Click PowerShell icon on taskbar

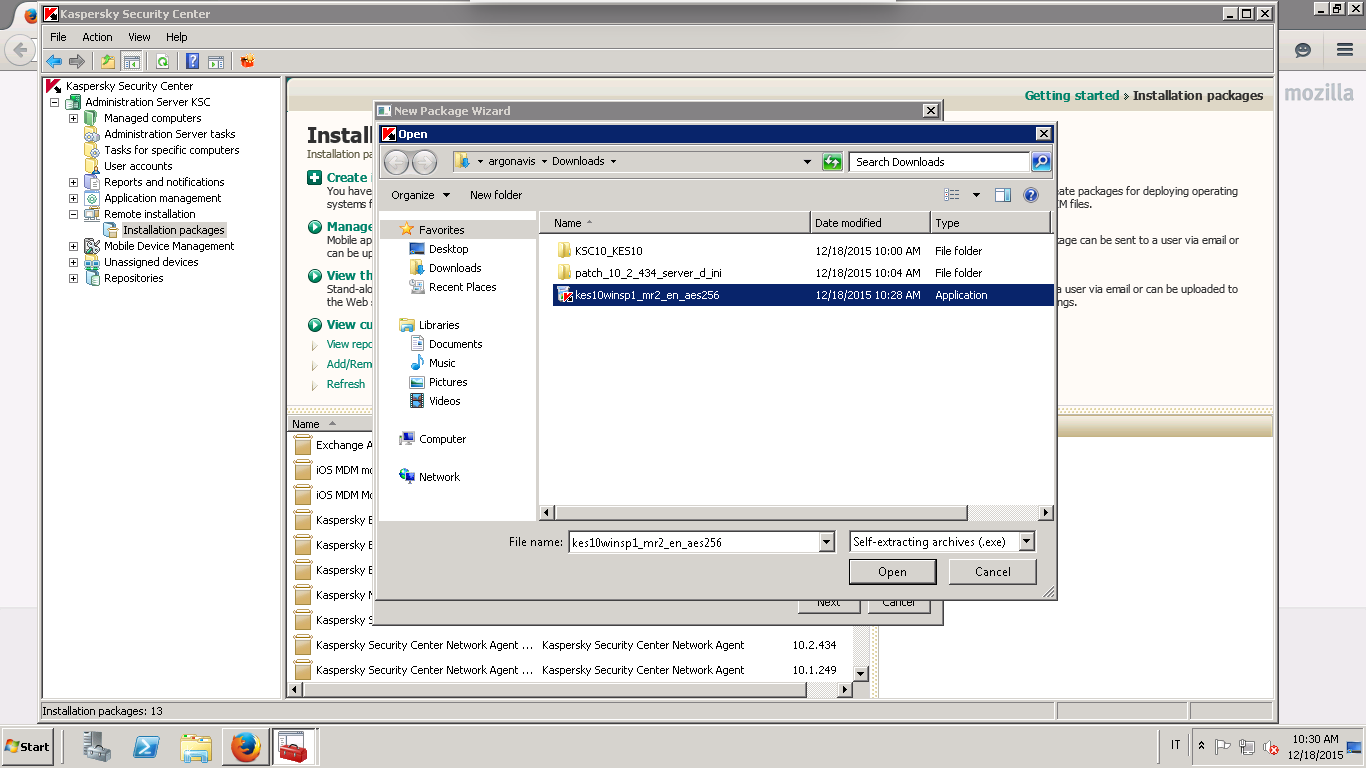[x=146, y=747]
